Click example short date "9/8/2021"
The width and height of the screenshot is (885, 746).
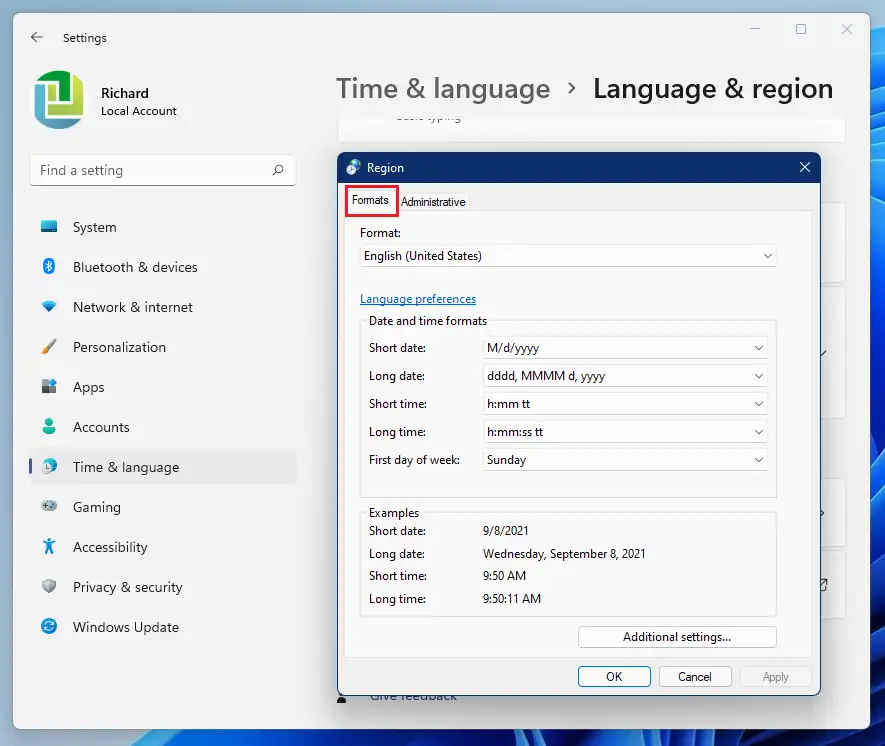tap(506, 530)
